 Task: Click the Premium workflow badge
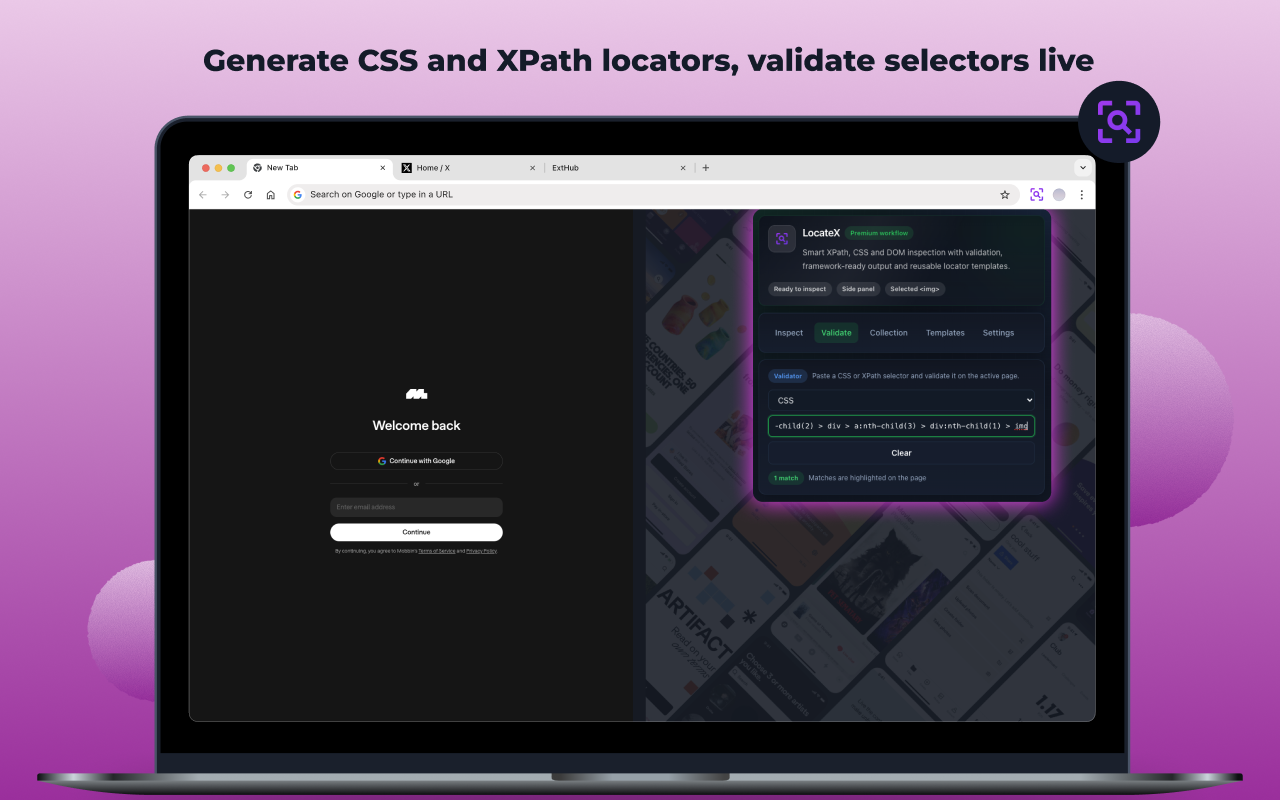pyautogui.click(x=879, y=233)
